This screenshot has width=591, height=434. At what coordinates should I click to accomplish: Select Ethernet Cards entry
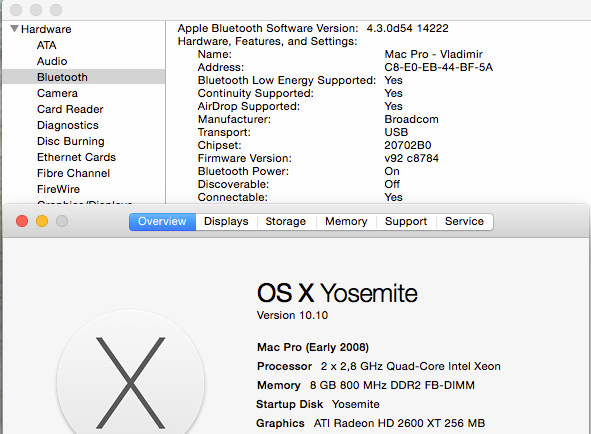click(77, 157)
